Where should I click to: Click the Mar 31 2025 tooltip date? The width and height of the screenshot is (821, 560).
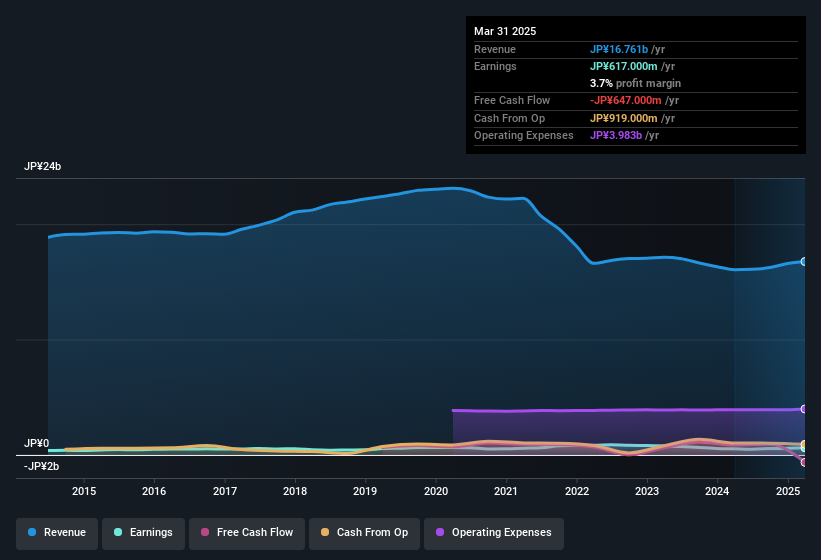pyautogui.click(x=505, y=31)
